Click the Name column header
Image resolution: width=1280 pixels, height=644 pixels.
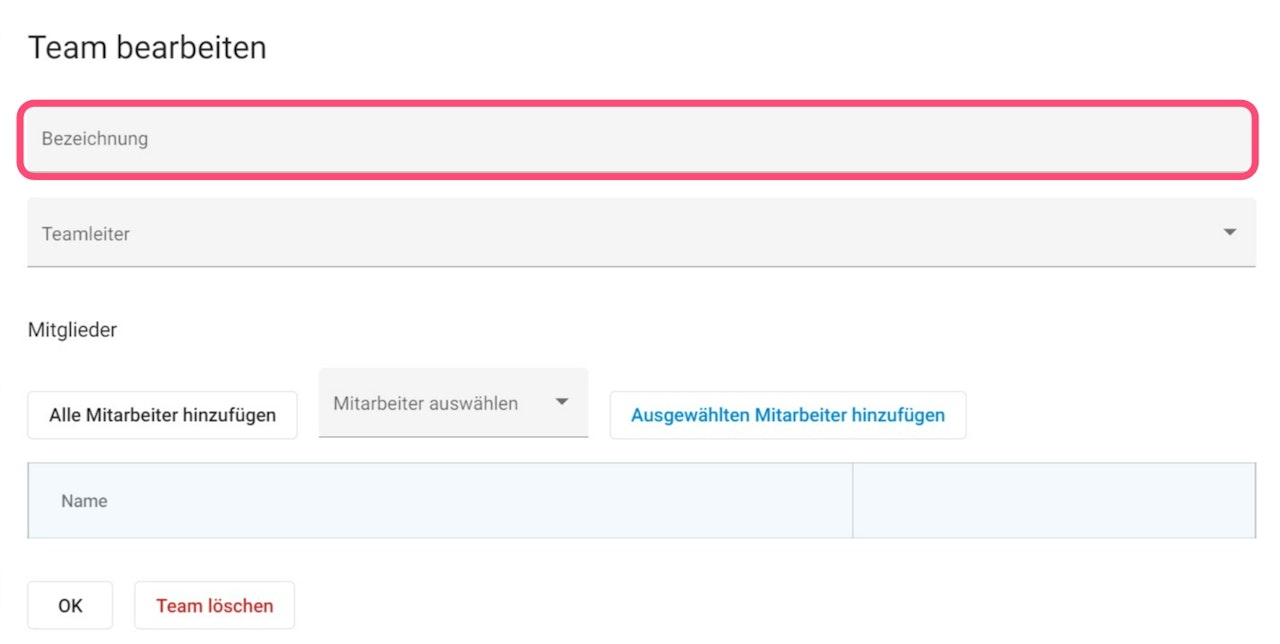click(x=84, y=501)
